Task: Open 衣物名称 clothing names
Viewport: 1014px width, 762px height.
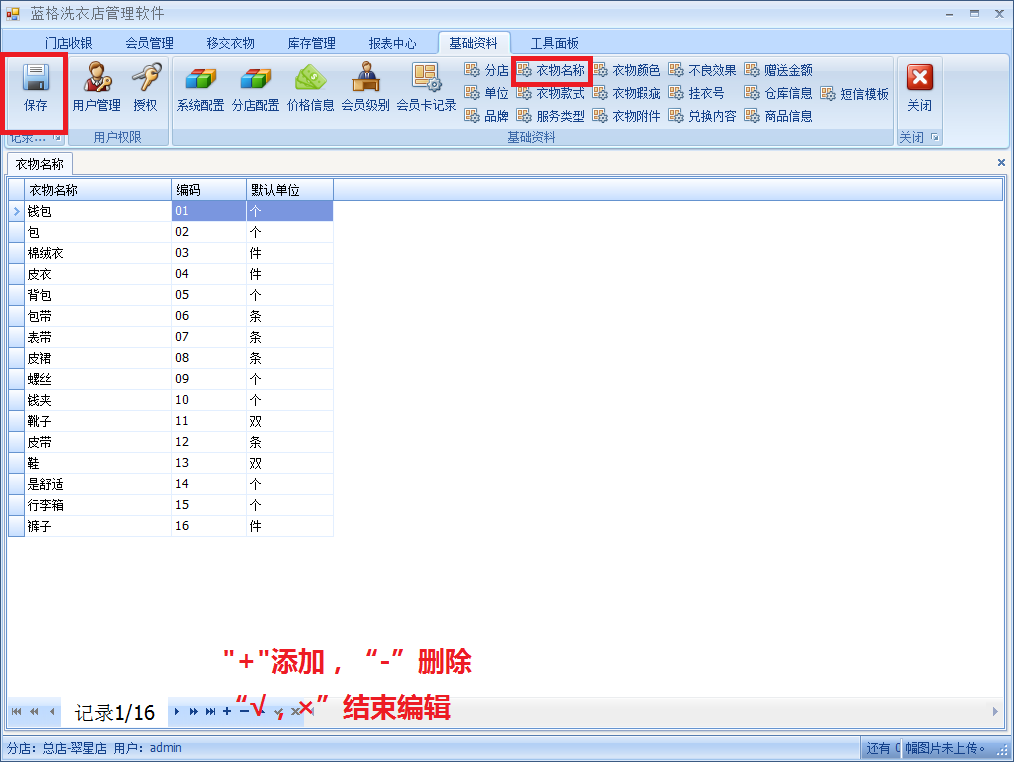Action: [551, 70]
